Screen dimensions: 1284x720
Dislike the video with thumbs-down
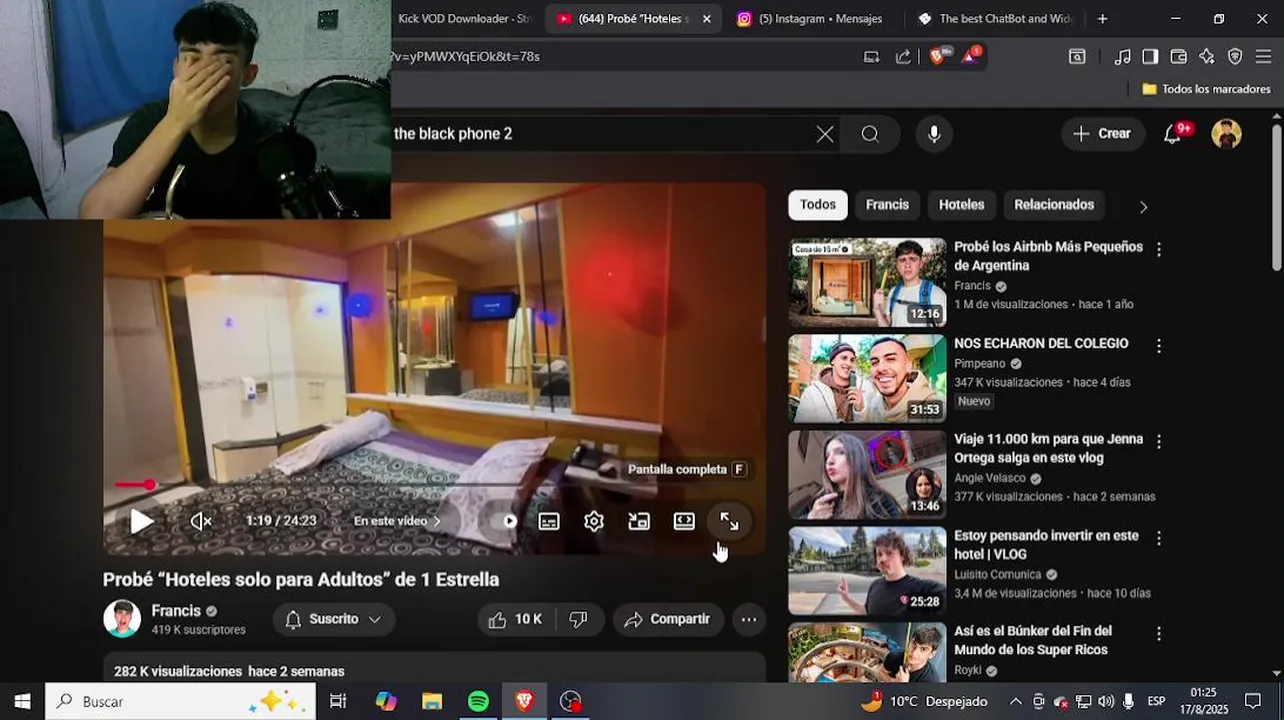[x=579, y=619]
